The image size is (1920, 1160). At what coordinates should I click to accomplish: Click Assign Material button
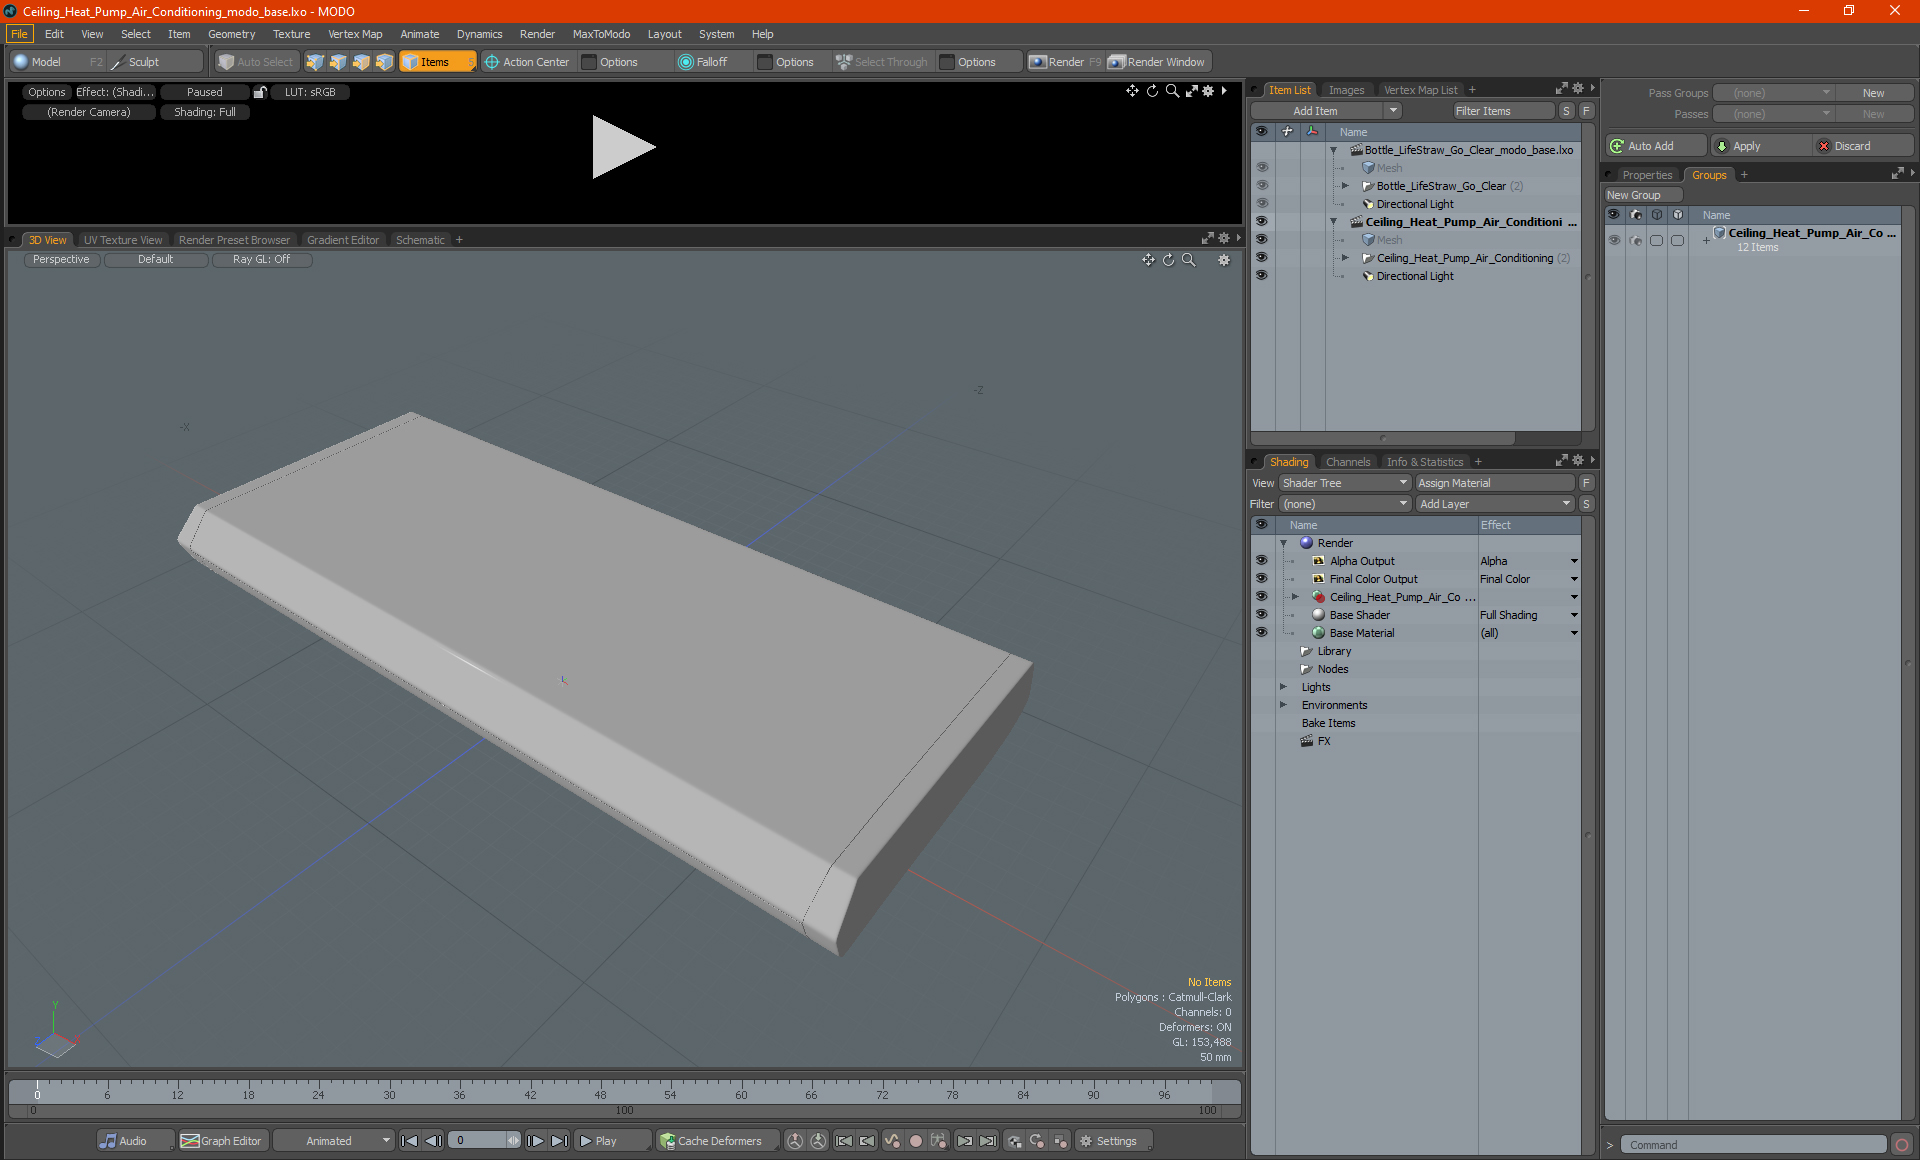(x=1495, y=483)
